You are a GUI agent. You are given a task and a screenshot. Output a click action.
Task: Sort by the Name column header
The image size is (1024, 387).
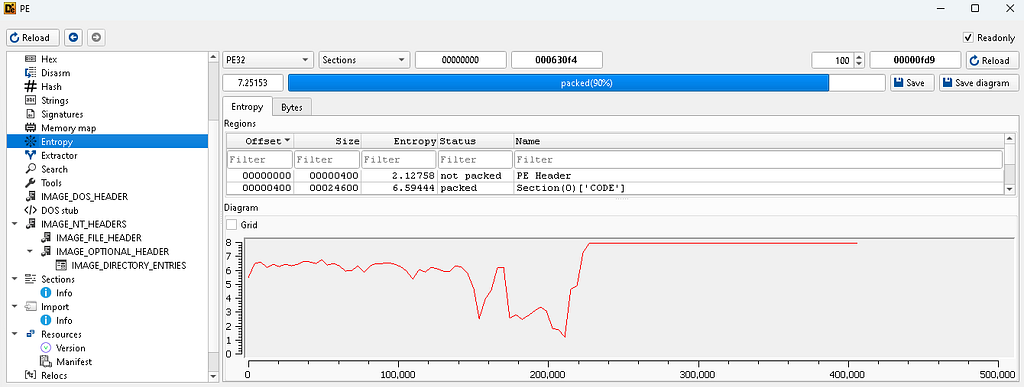tap(758, 141)
